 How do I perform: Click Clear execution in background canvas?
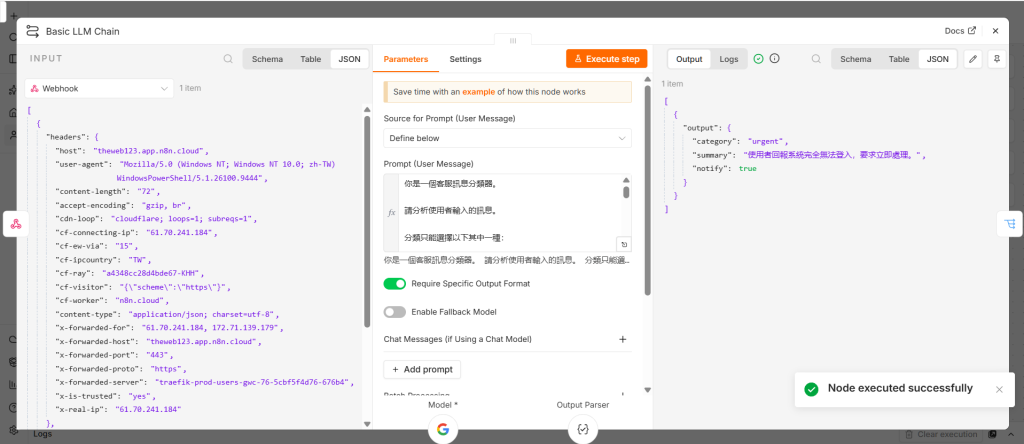pyautogui.click(x=941, y=434)
